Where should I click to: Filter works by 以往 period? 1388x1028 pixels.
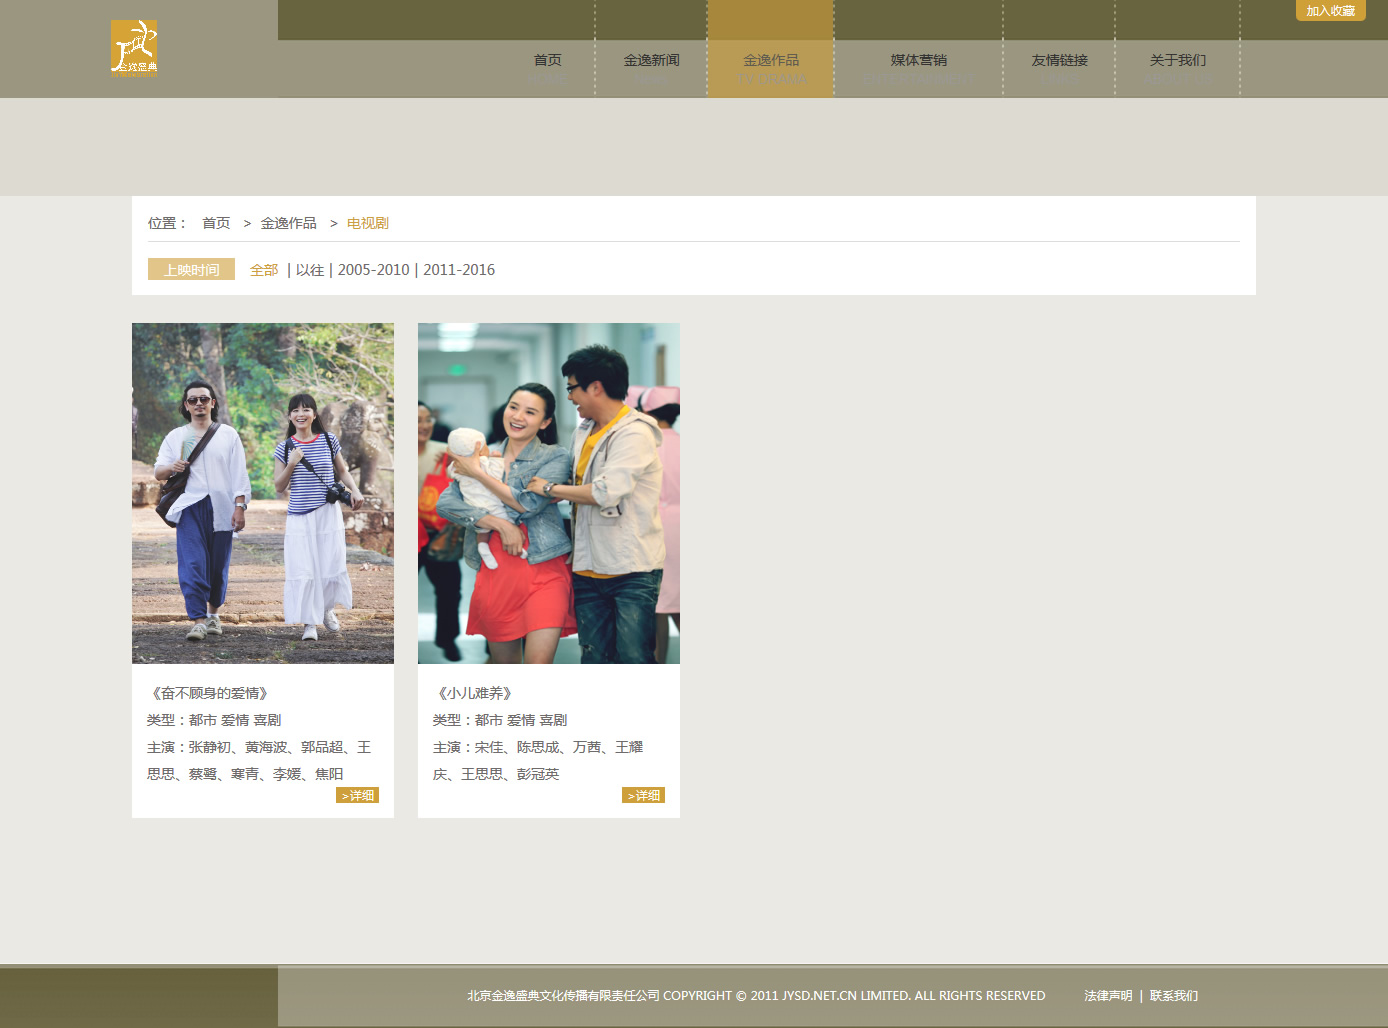[x=310, y=270]
